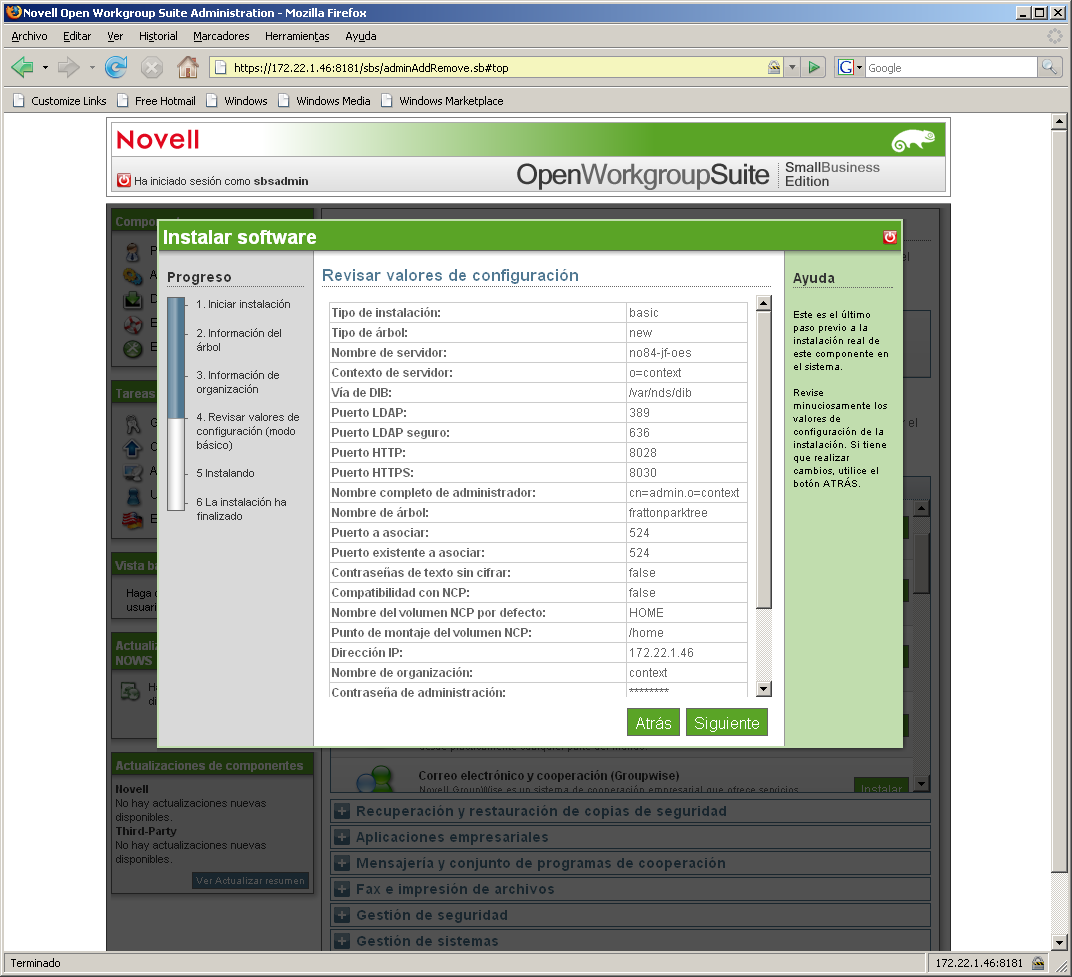This screenshot has width=1072, height=977.
Task: Open the Historial menu
Action: point(158,36)
